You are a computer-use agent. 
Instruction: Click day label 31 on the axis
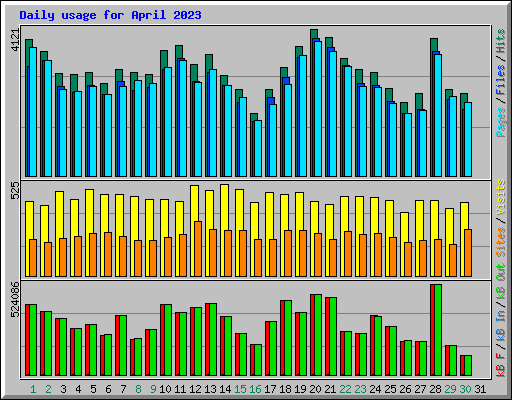(x=480, y=389)
